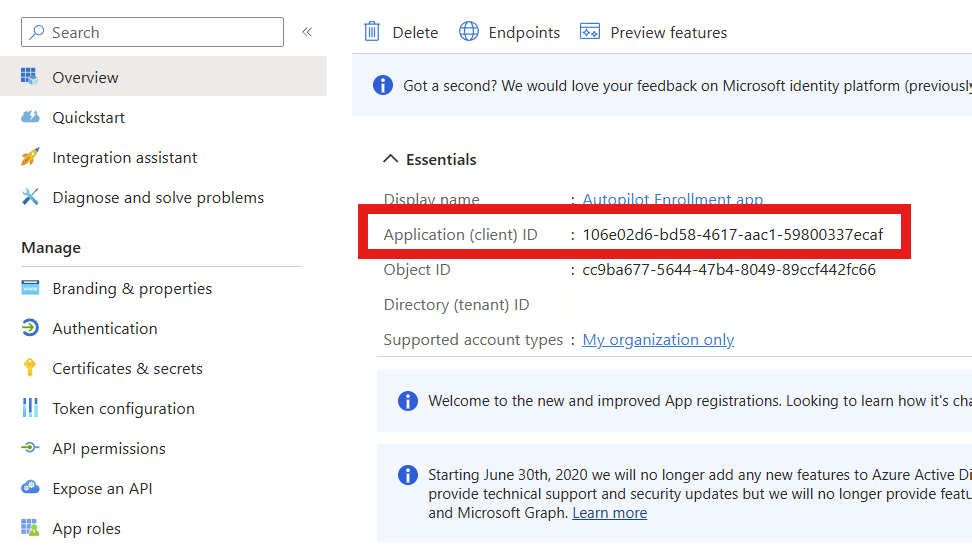Open the My organization only link
The image size is (972, 552).
click(x=658, y=340)
